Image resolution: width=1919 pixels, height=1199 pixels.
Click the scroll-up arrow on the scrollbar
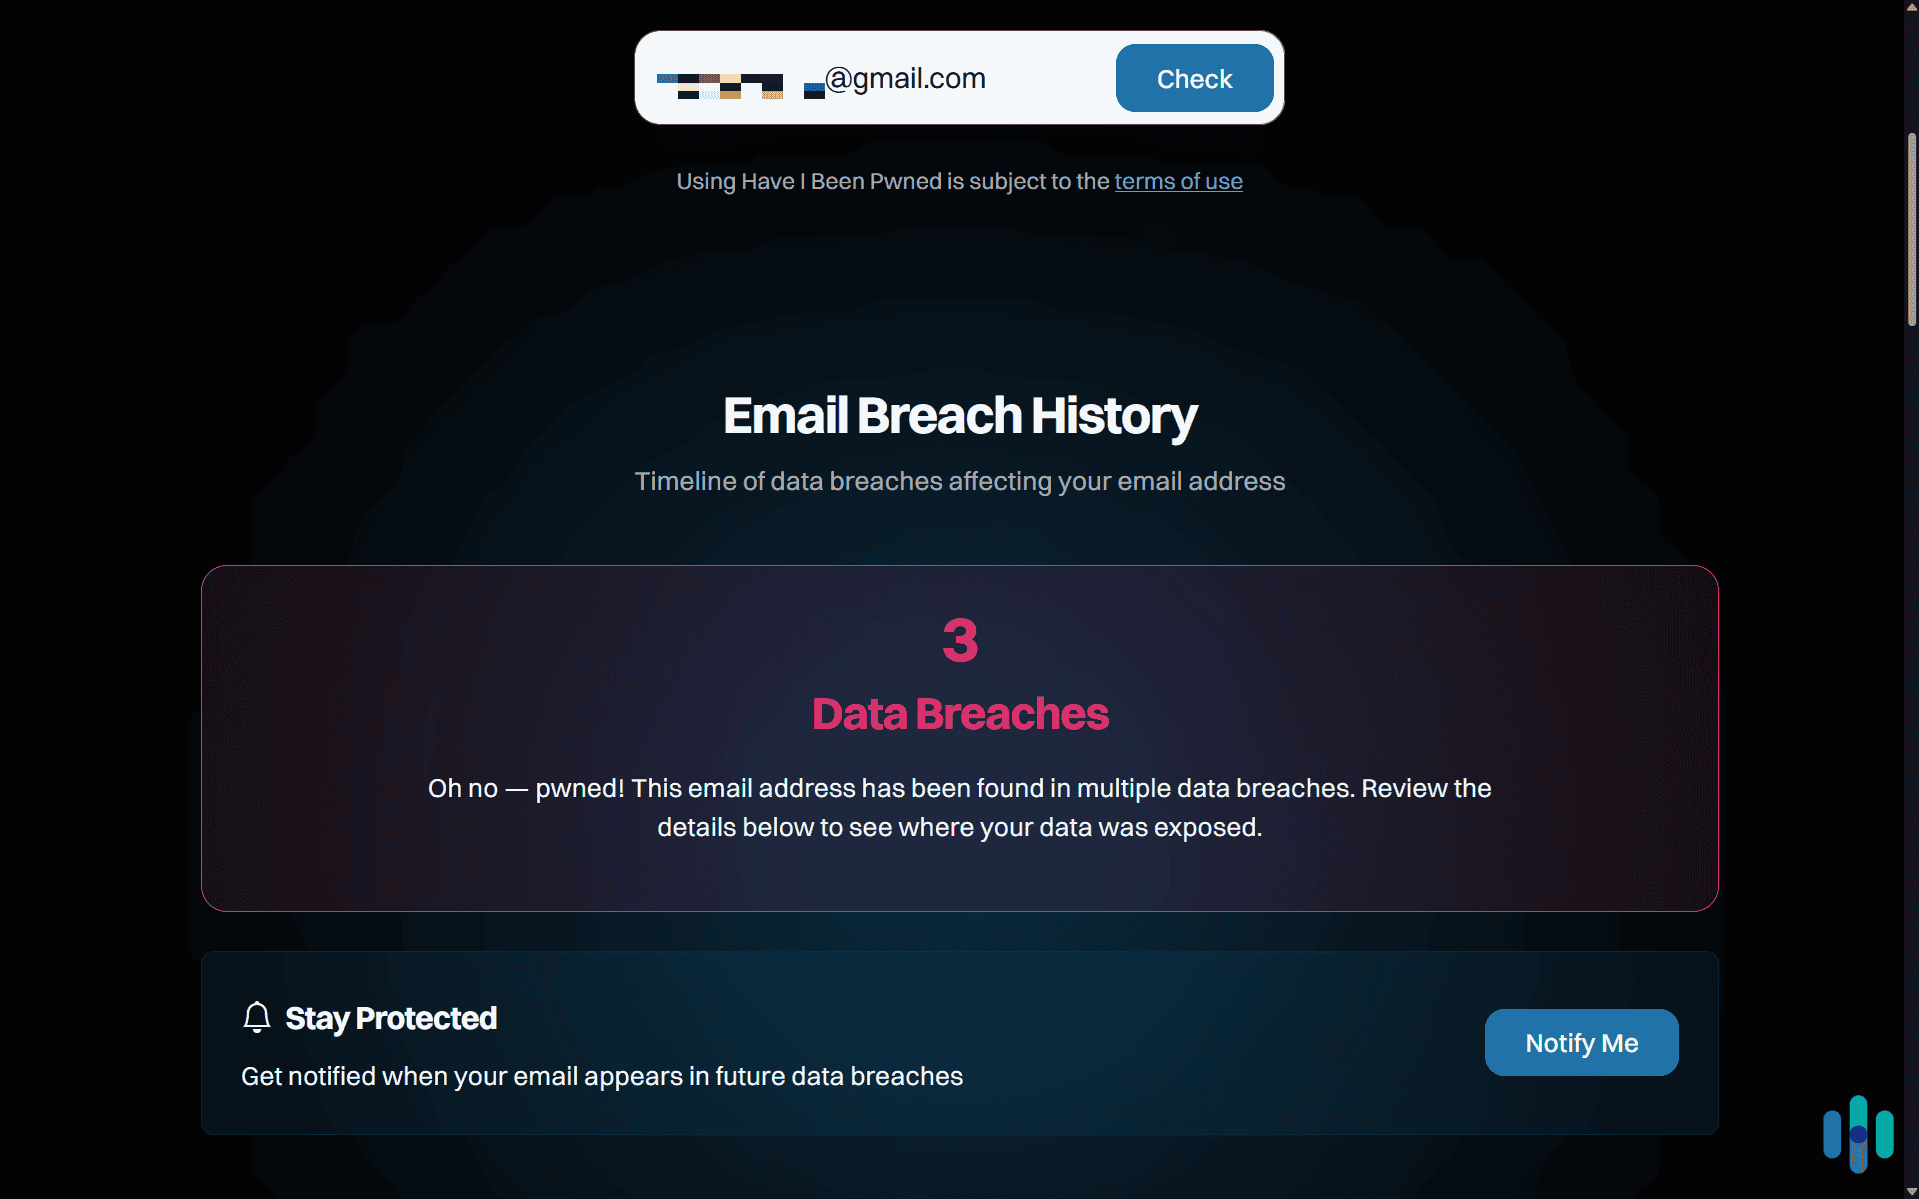(x=1910, y=8)
